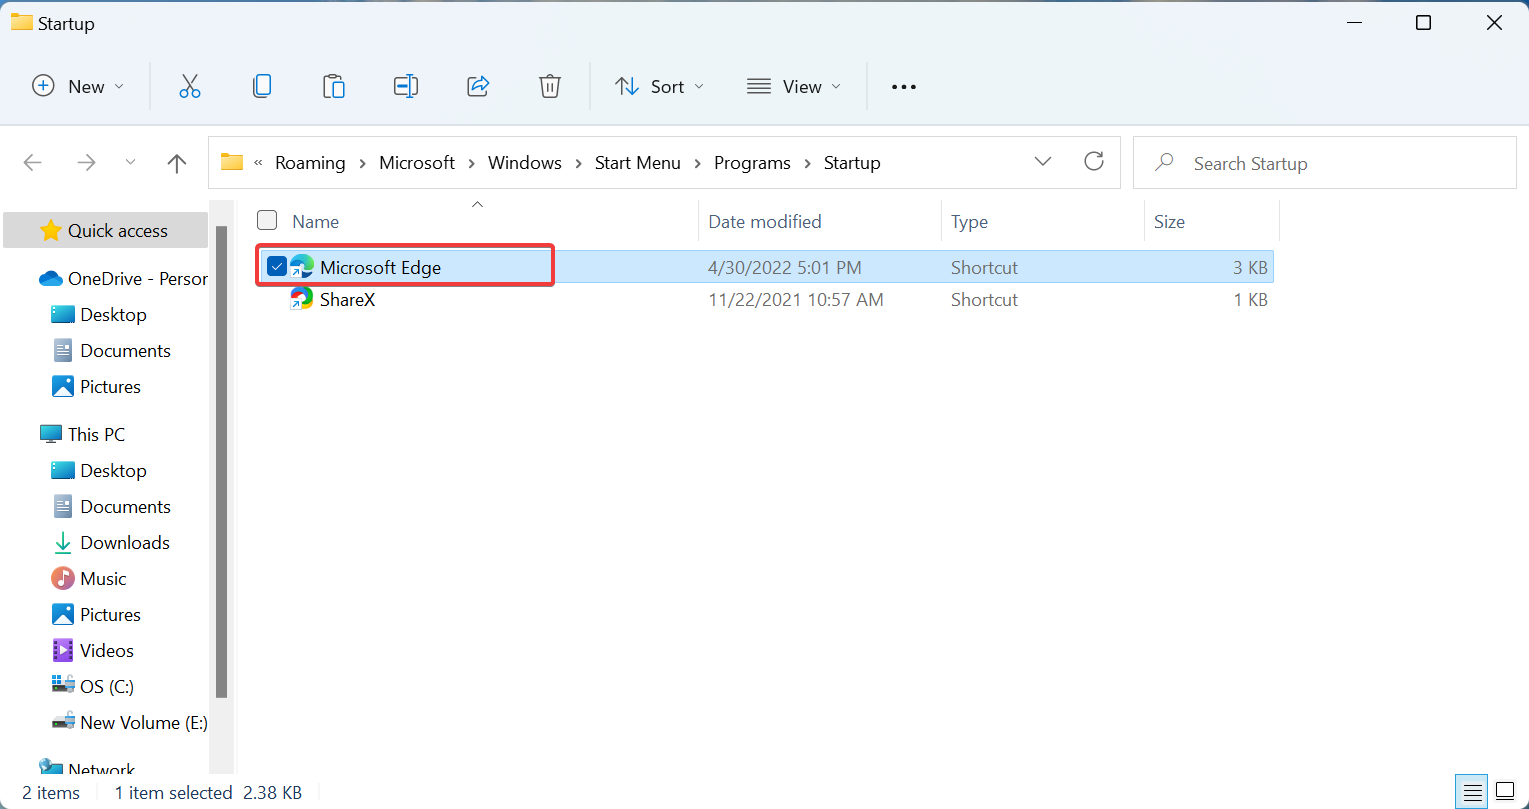The image size is (1529, 809).
Task: Rename the selected item via toolbar icon
Action: 406,86
